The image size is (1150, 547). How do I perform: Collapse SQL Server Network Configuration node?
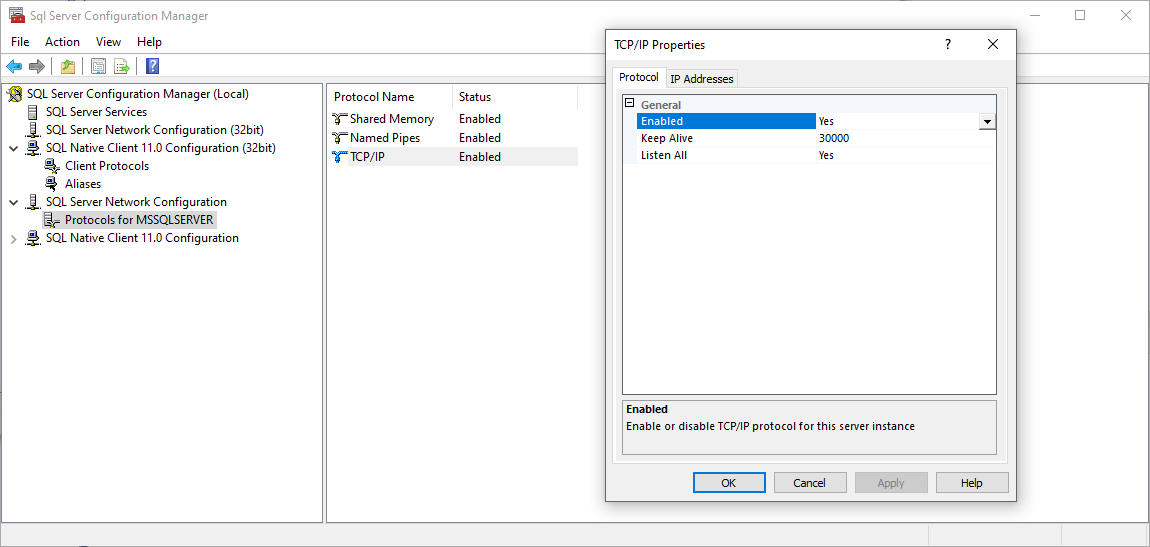pos(13,202)
